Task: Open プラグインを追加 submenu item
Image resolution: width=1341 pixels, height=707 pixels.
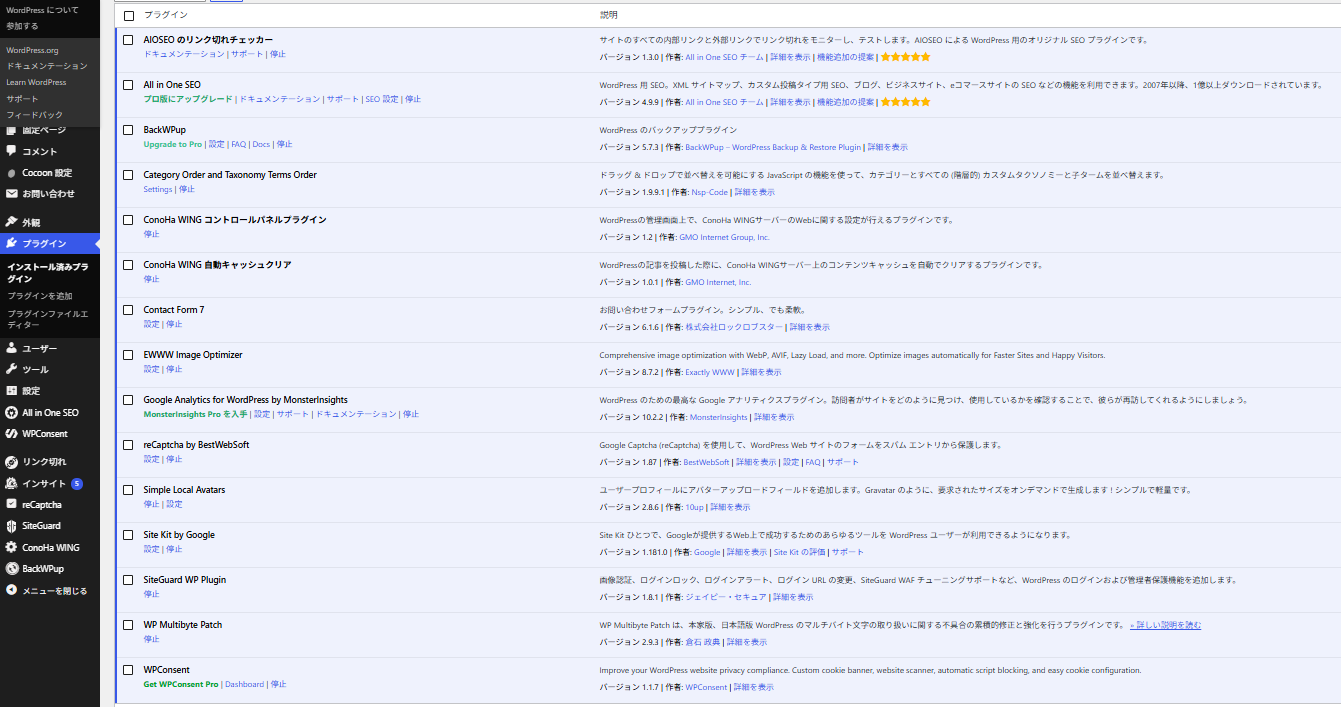Action: coord(40,296)
